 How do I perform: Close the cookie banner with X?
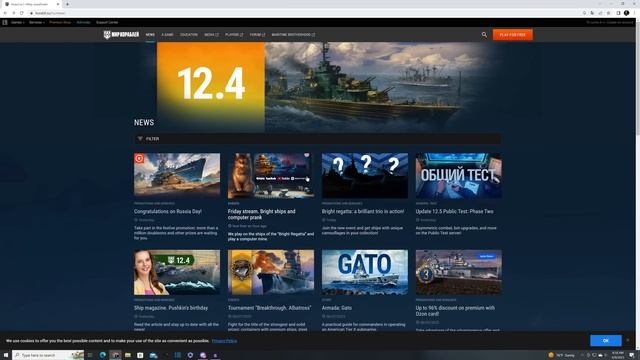[x=628, y=340]
